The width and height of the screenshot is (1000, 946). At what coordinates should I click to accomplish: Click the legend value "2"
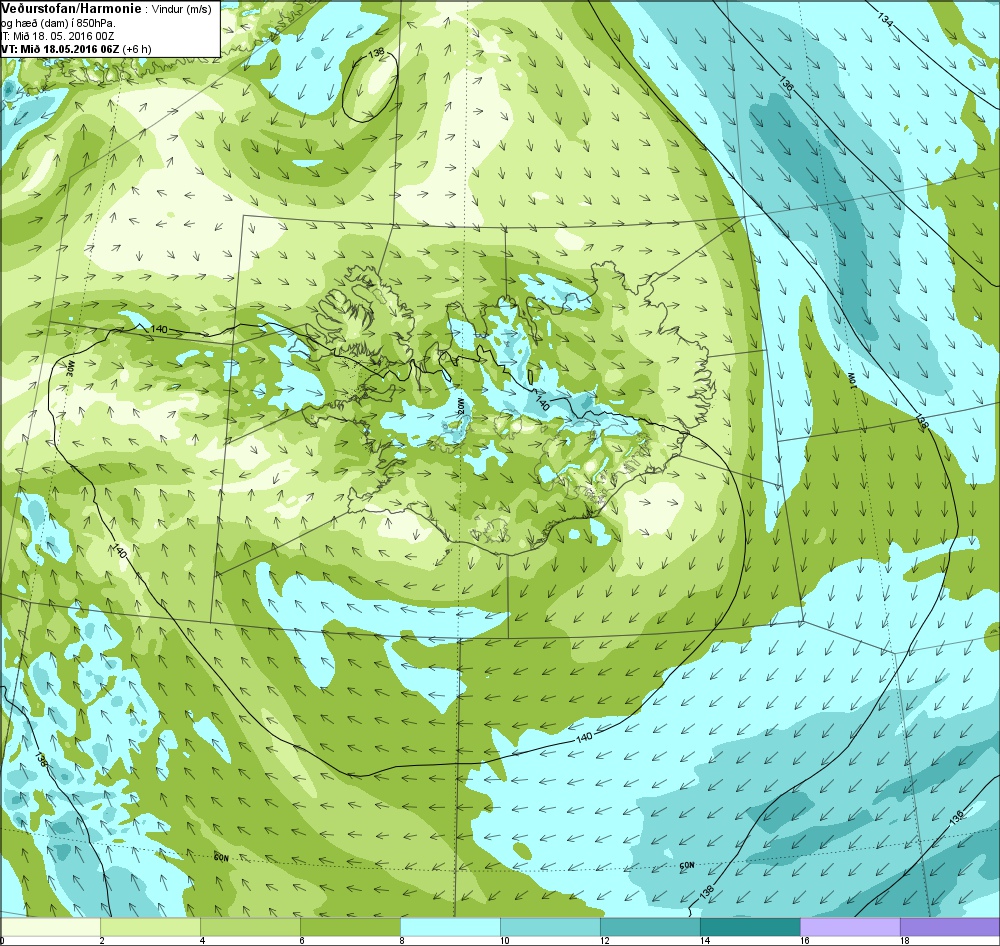coord(101,940)
